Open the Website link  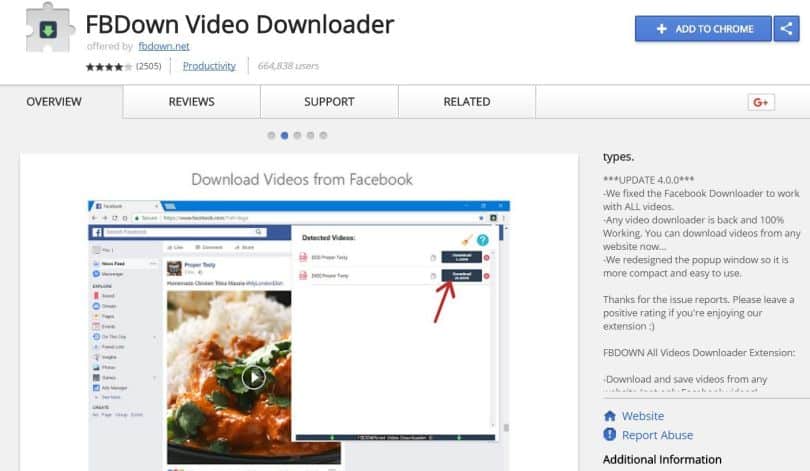pyautogui.click(x=643, y=416)
